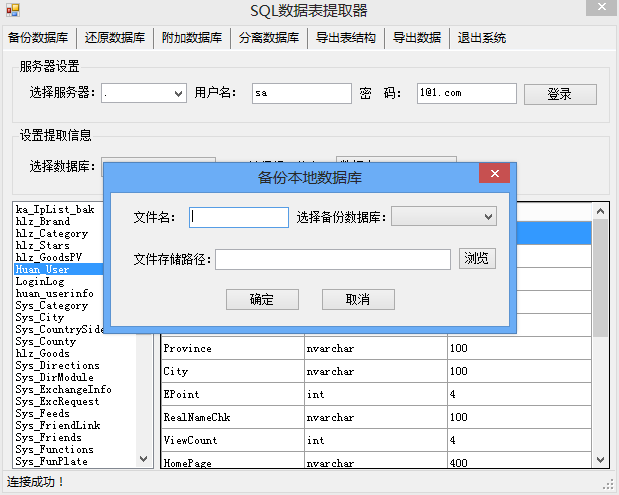The width and height of the screenshot is (619, 495).
Task: Click the app icon in title bar
Action: 13,10
